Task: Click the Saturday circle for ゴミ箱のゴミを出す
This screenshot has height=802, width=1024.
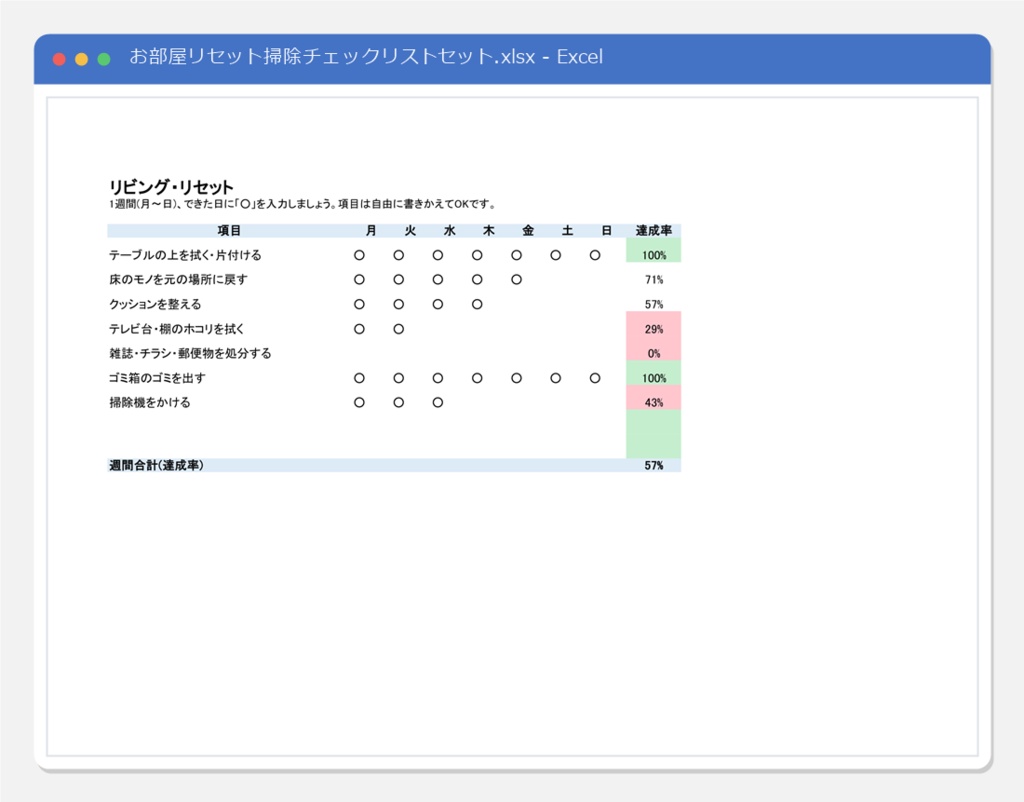Action: coord(556,378)
